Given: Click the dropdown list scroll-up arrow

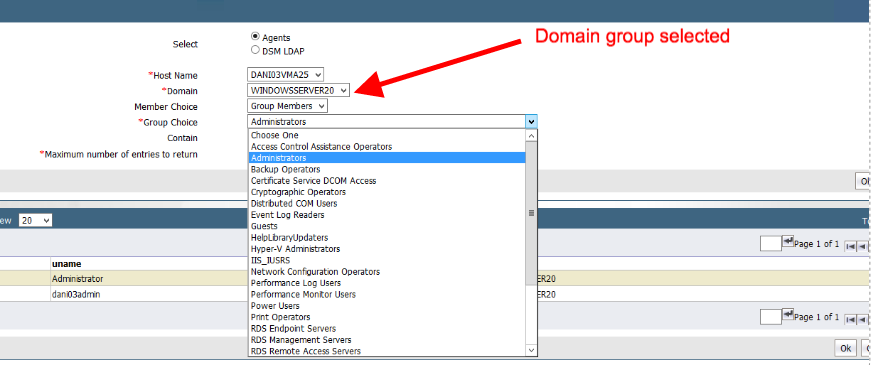Looking at the screenshot, I should (531, 135).
